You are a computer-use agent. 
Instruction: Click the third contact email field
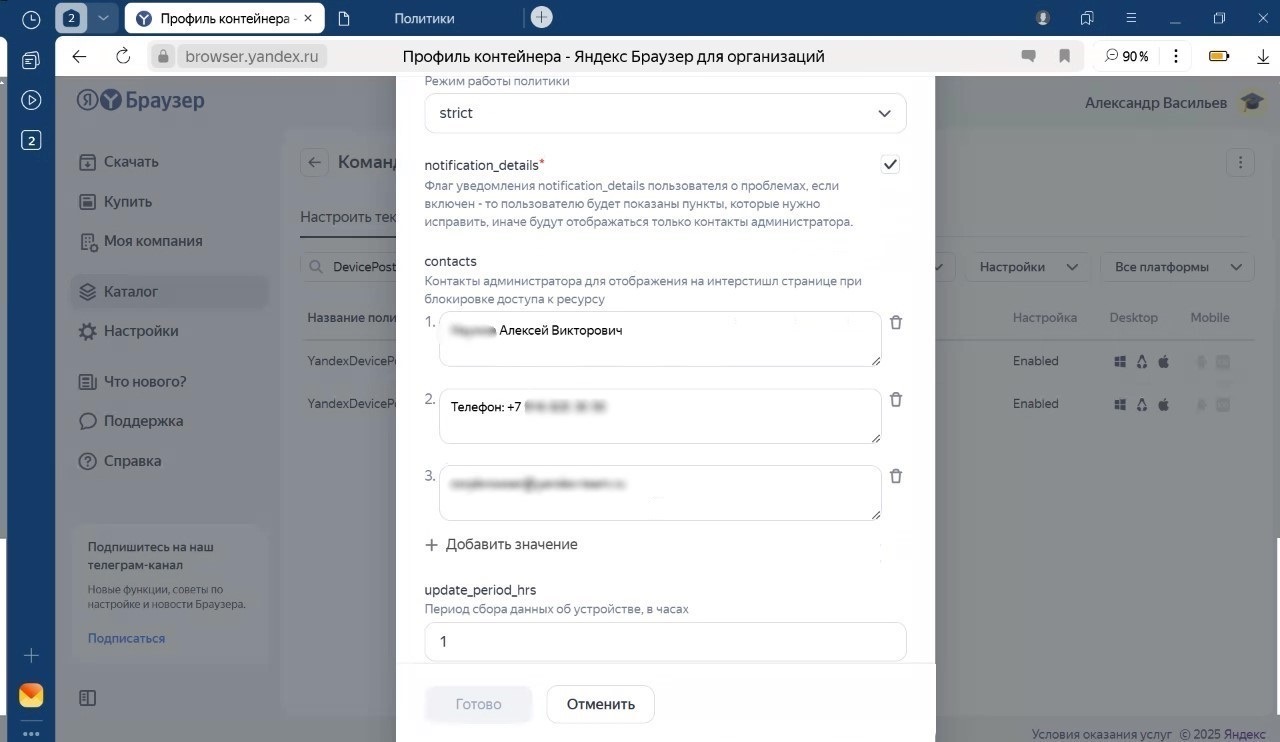(660, 493)
